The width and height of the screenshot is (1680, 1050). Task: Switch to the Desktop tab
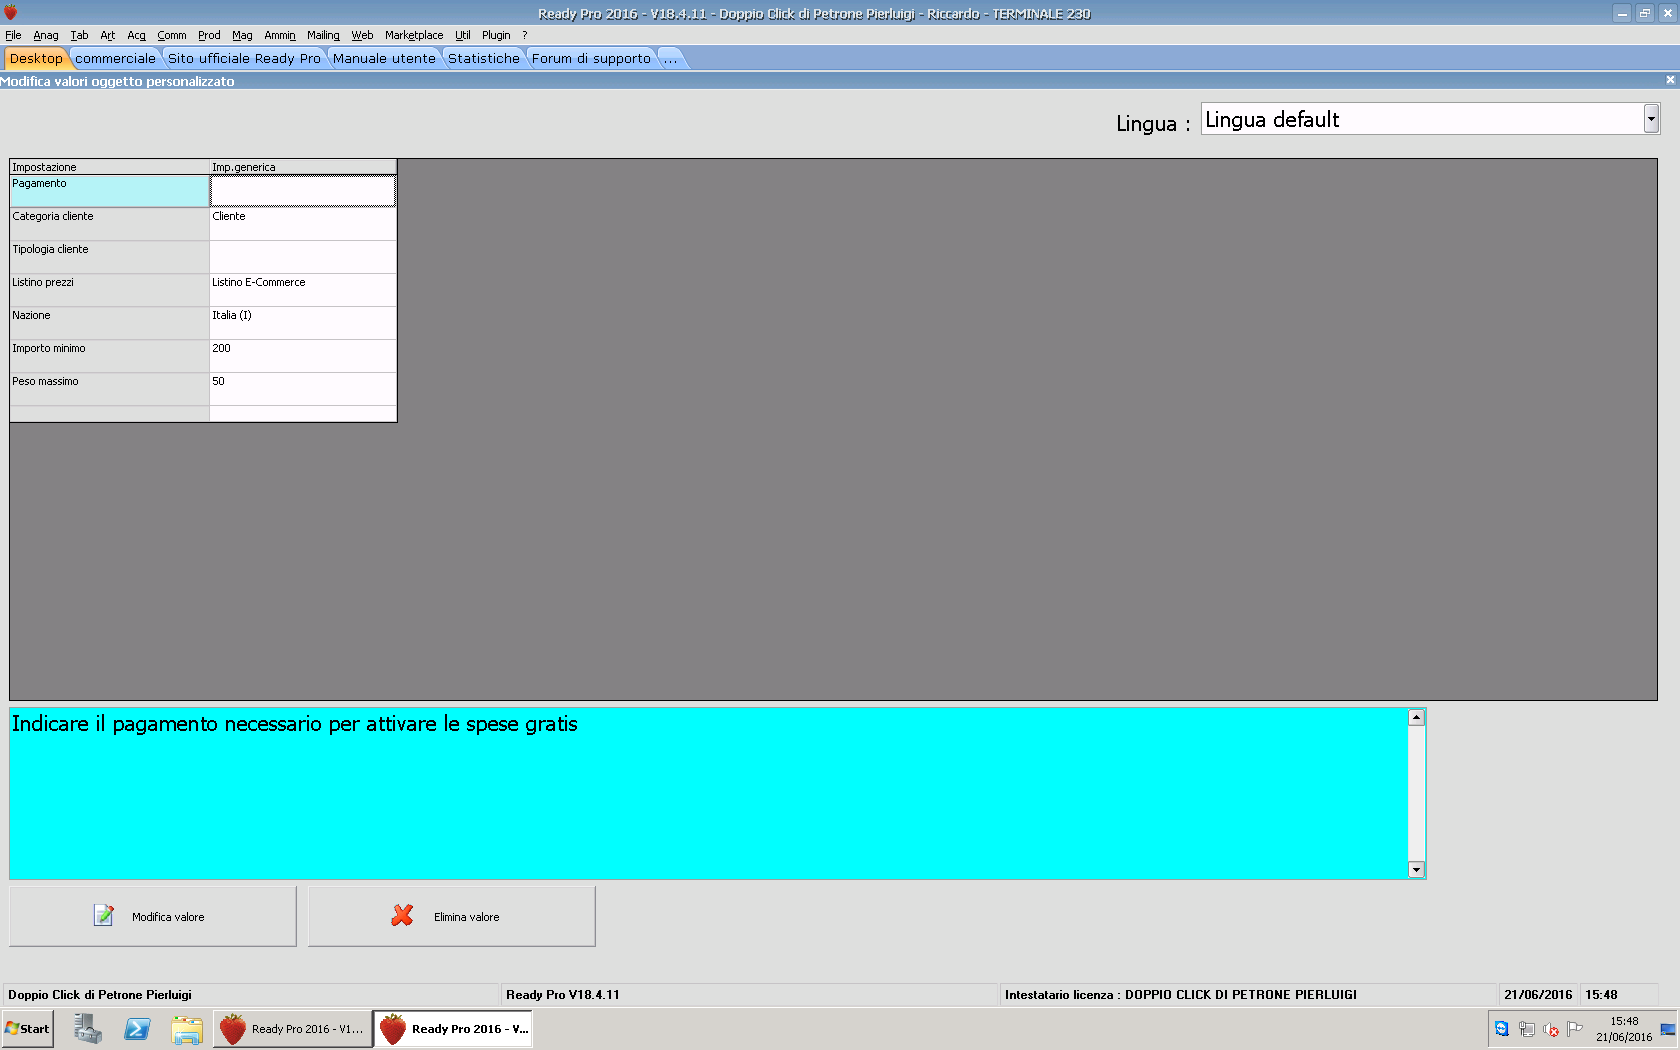(x=36, y=58)
